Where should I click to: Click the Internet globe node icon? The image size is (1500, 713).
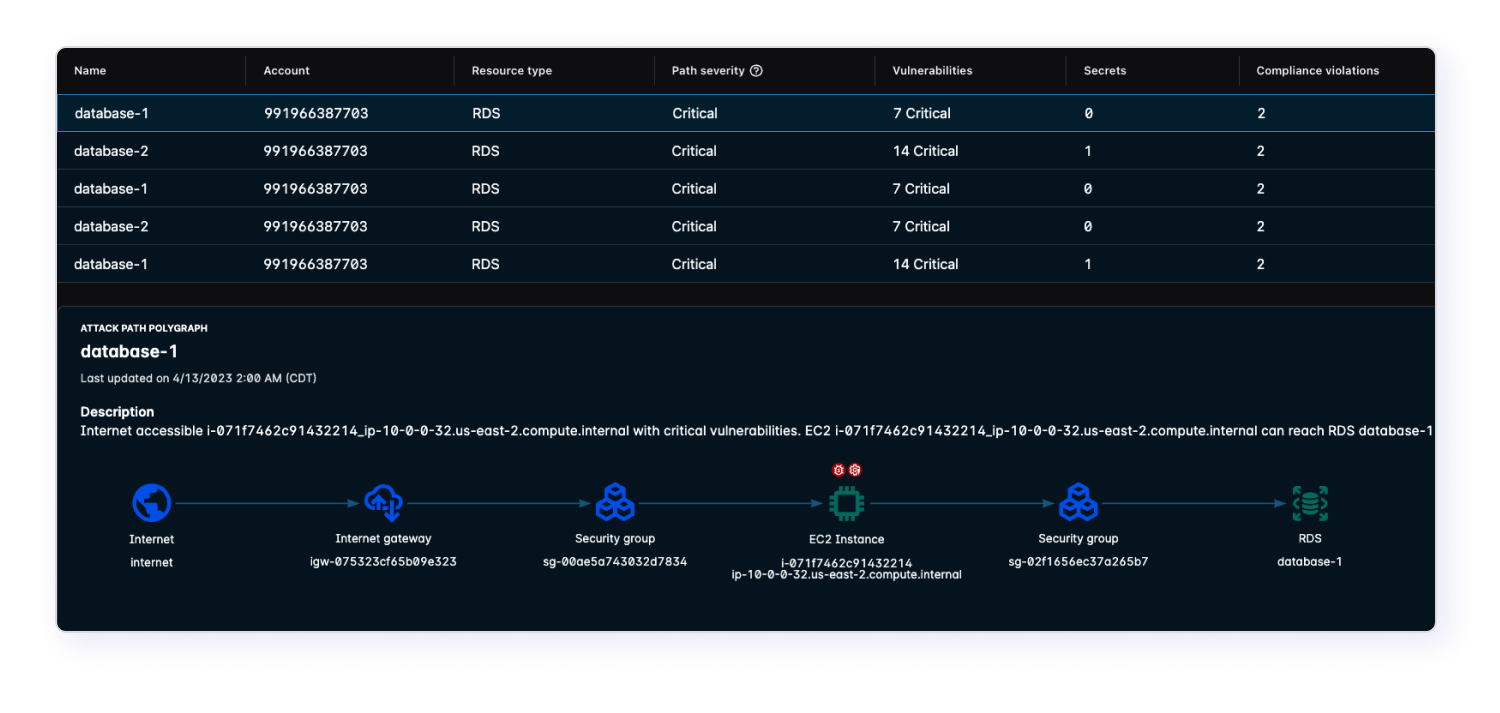pos(152,503)
